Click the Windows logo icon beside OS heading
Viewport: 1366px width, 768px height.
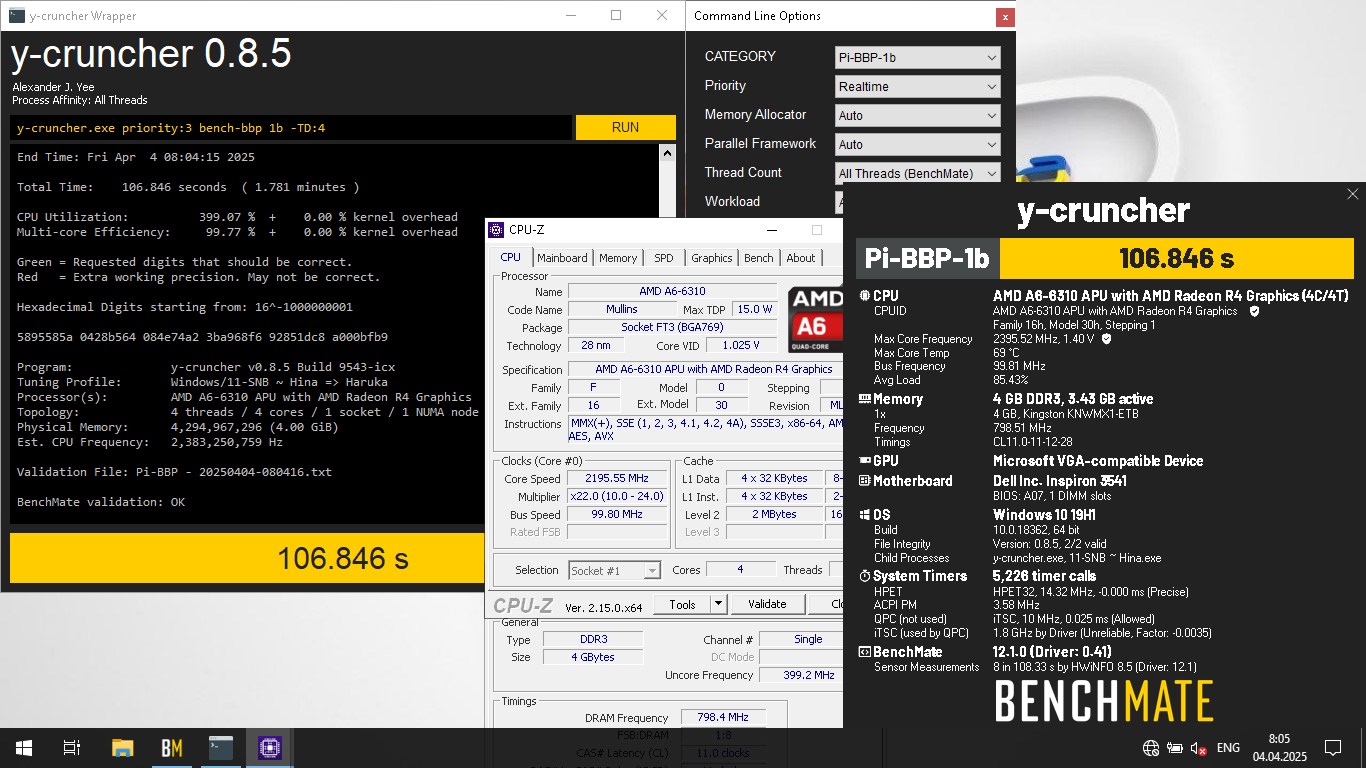pos(865,515)
